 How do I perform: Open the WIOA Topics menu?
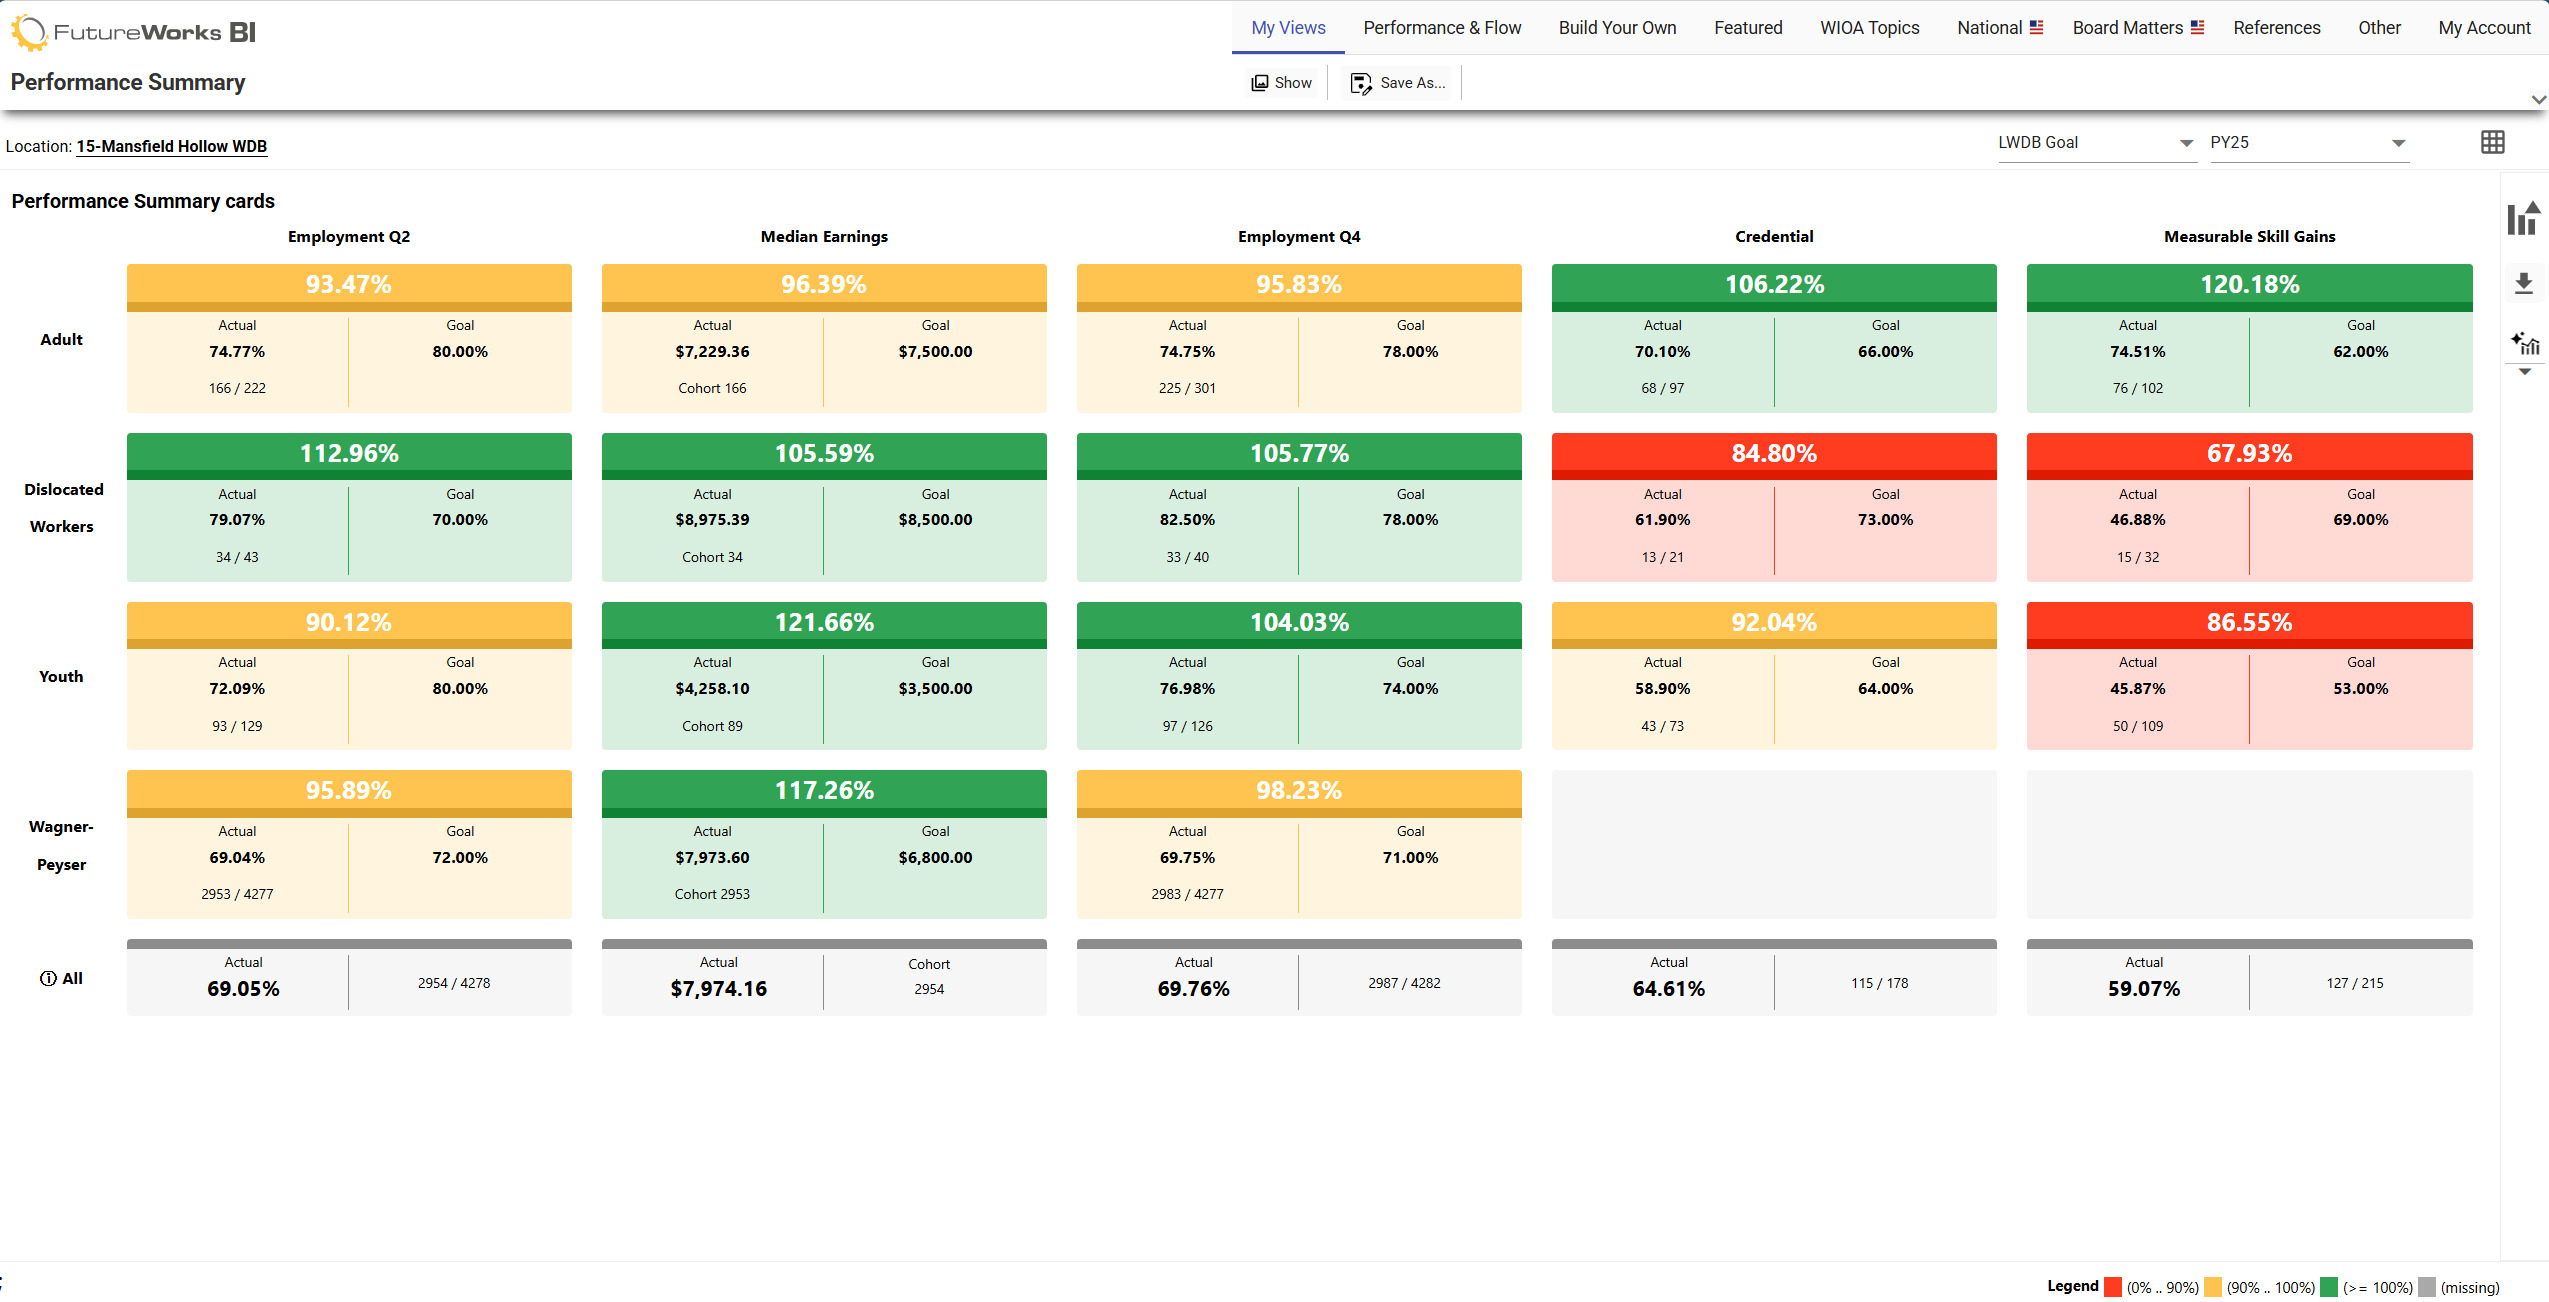(1869, 28)
